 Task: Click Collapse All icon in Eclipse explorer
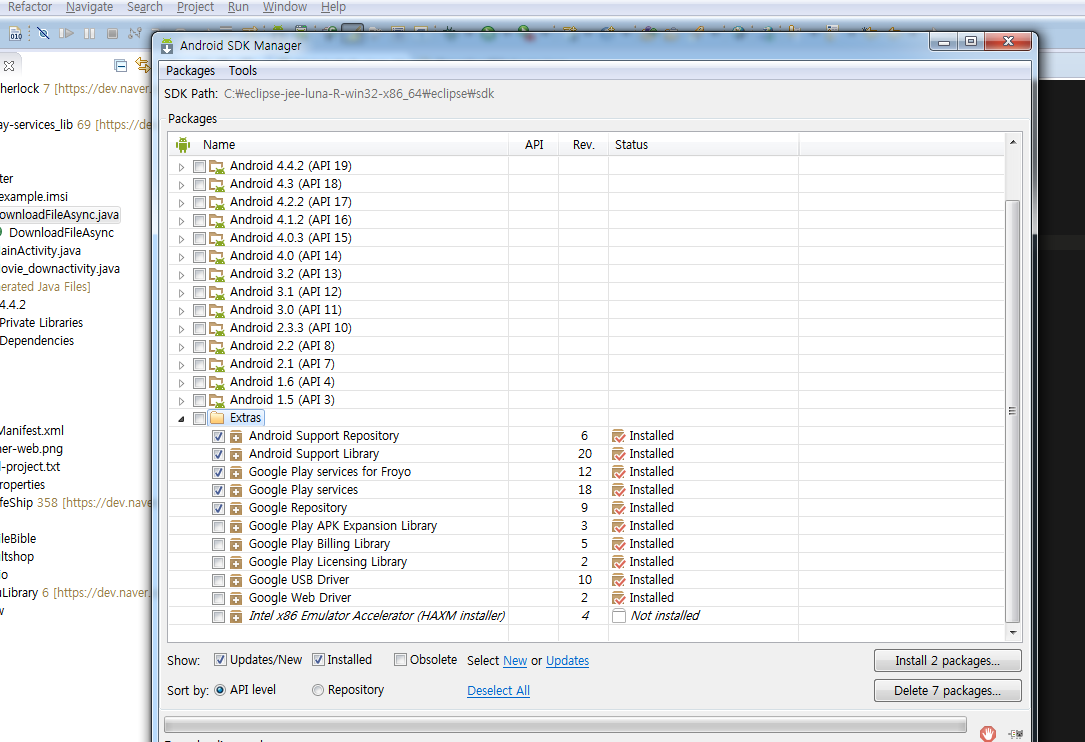coord(120,66)
